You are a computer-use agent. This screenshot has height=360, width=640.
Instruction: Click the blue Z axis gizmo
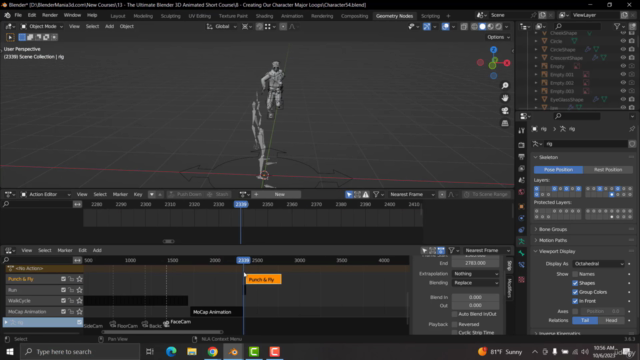[x=493, y=50]
